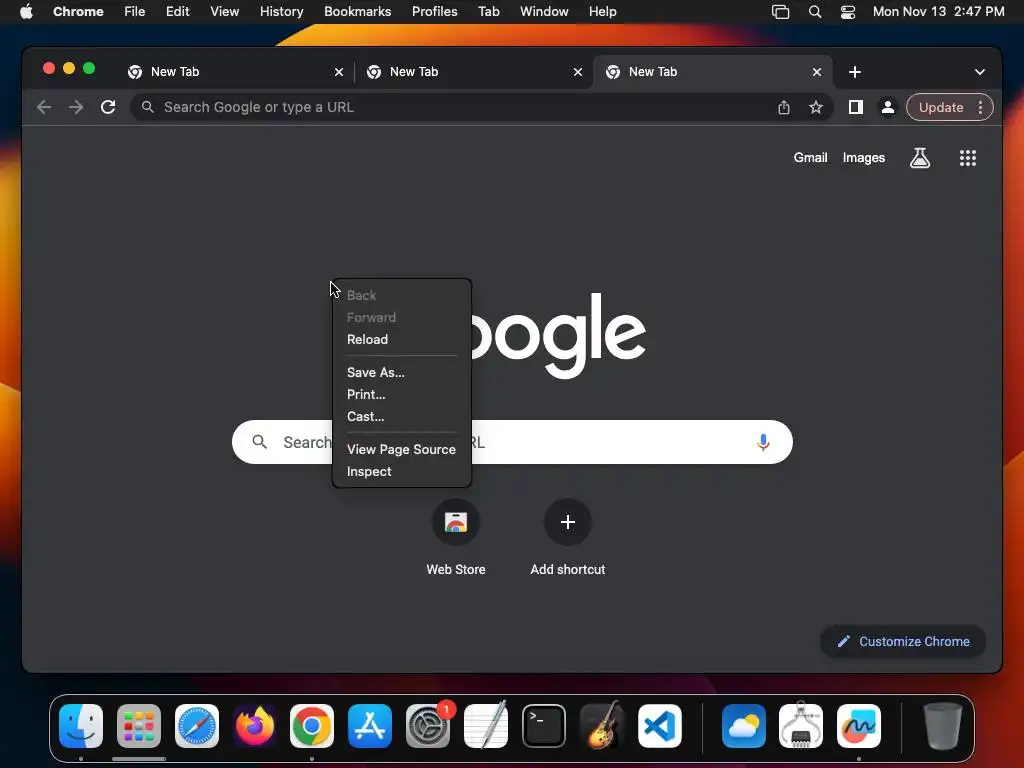Expand the tab search dropdown chevron
Screen dimensions: 1024x768
[x=980, y=72]
